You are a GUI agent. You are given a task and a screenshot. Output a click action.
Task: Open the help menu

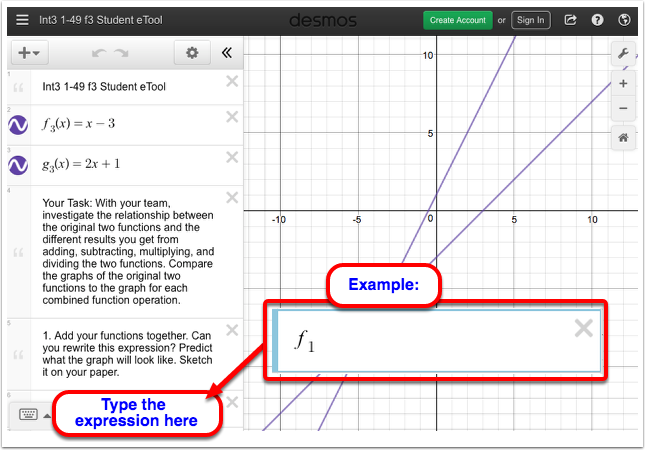[597, 20]
